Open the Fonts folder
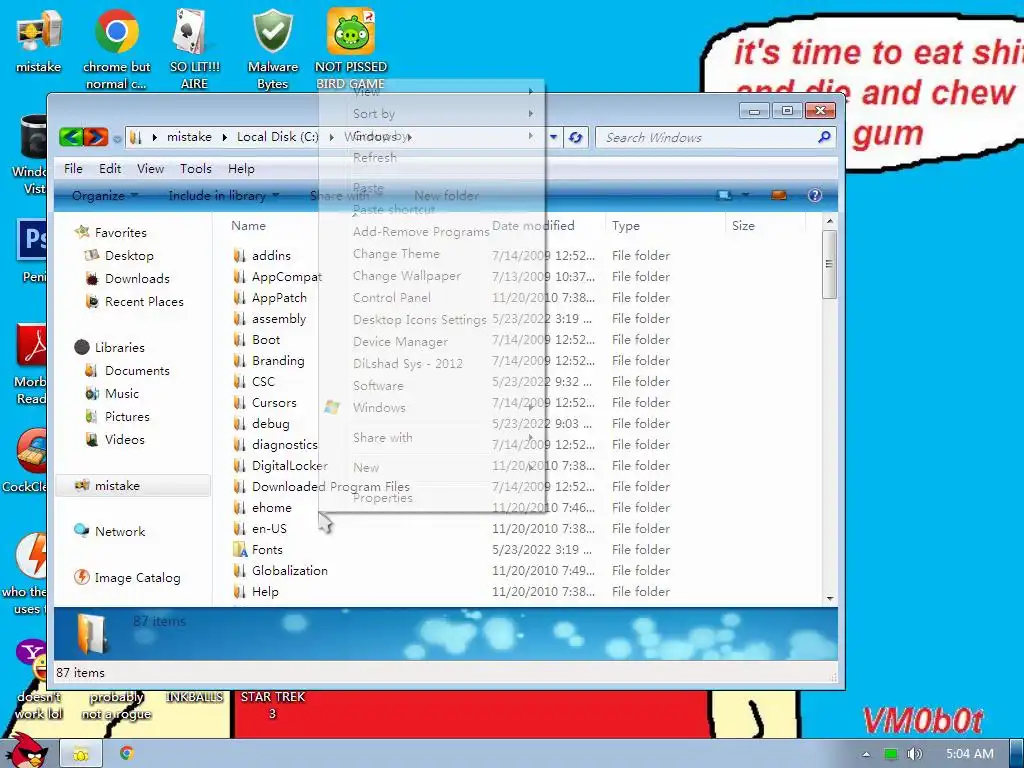 pyautogui.click(x=267, y=550)
